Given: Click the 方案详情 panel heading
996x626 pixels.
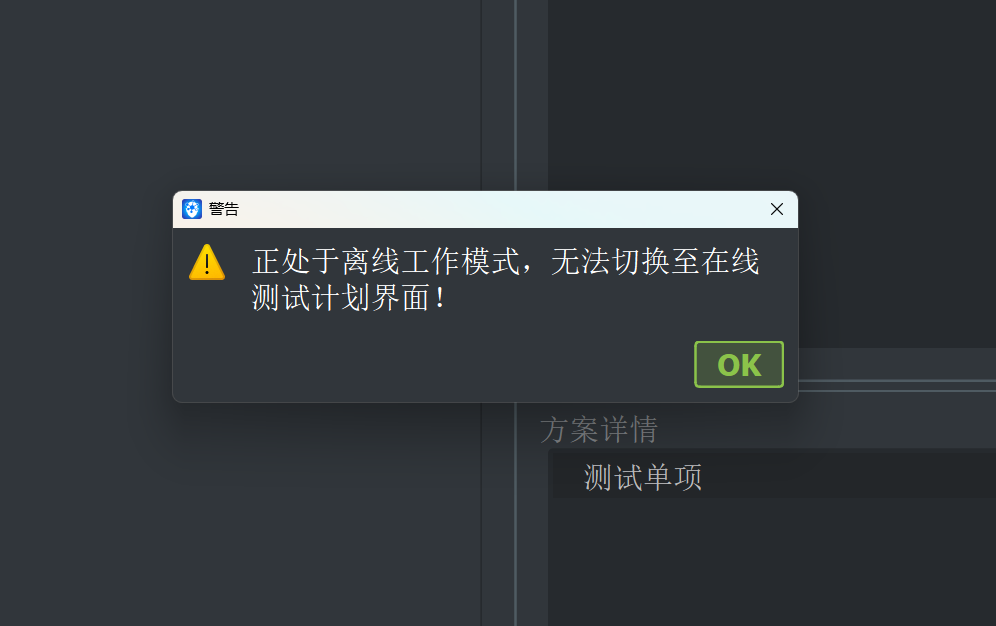Looking at the screenshot, I should 599,430.
